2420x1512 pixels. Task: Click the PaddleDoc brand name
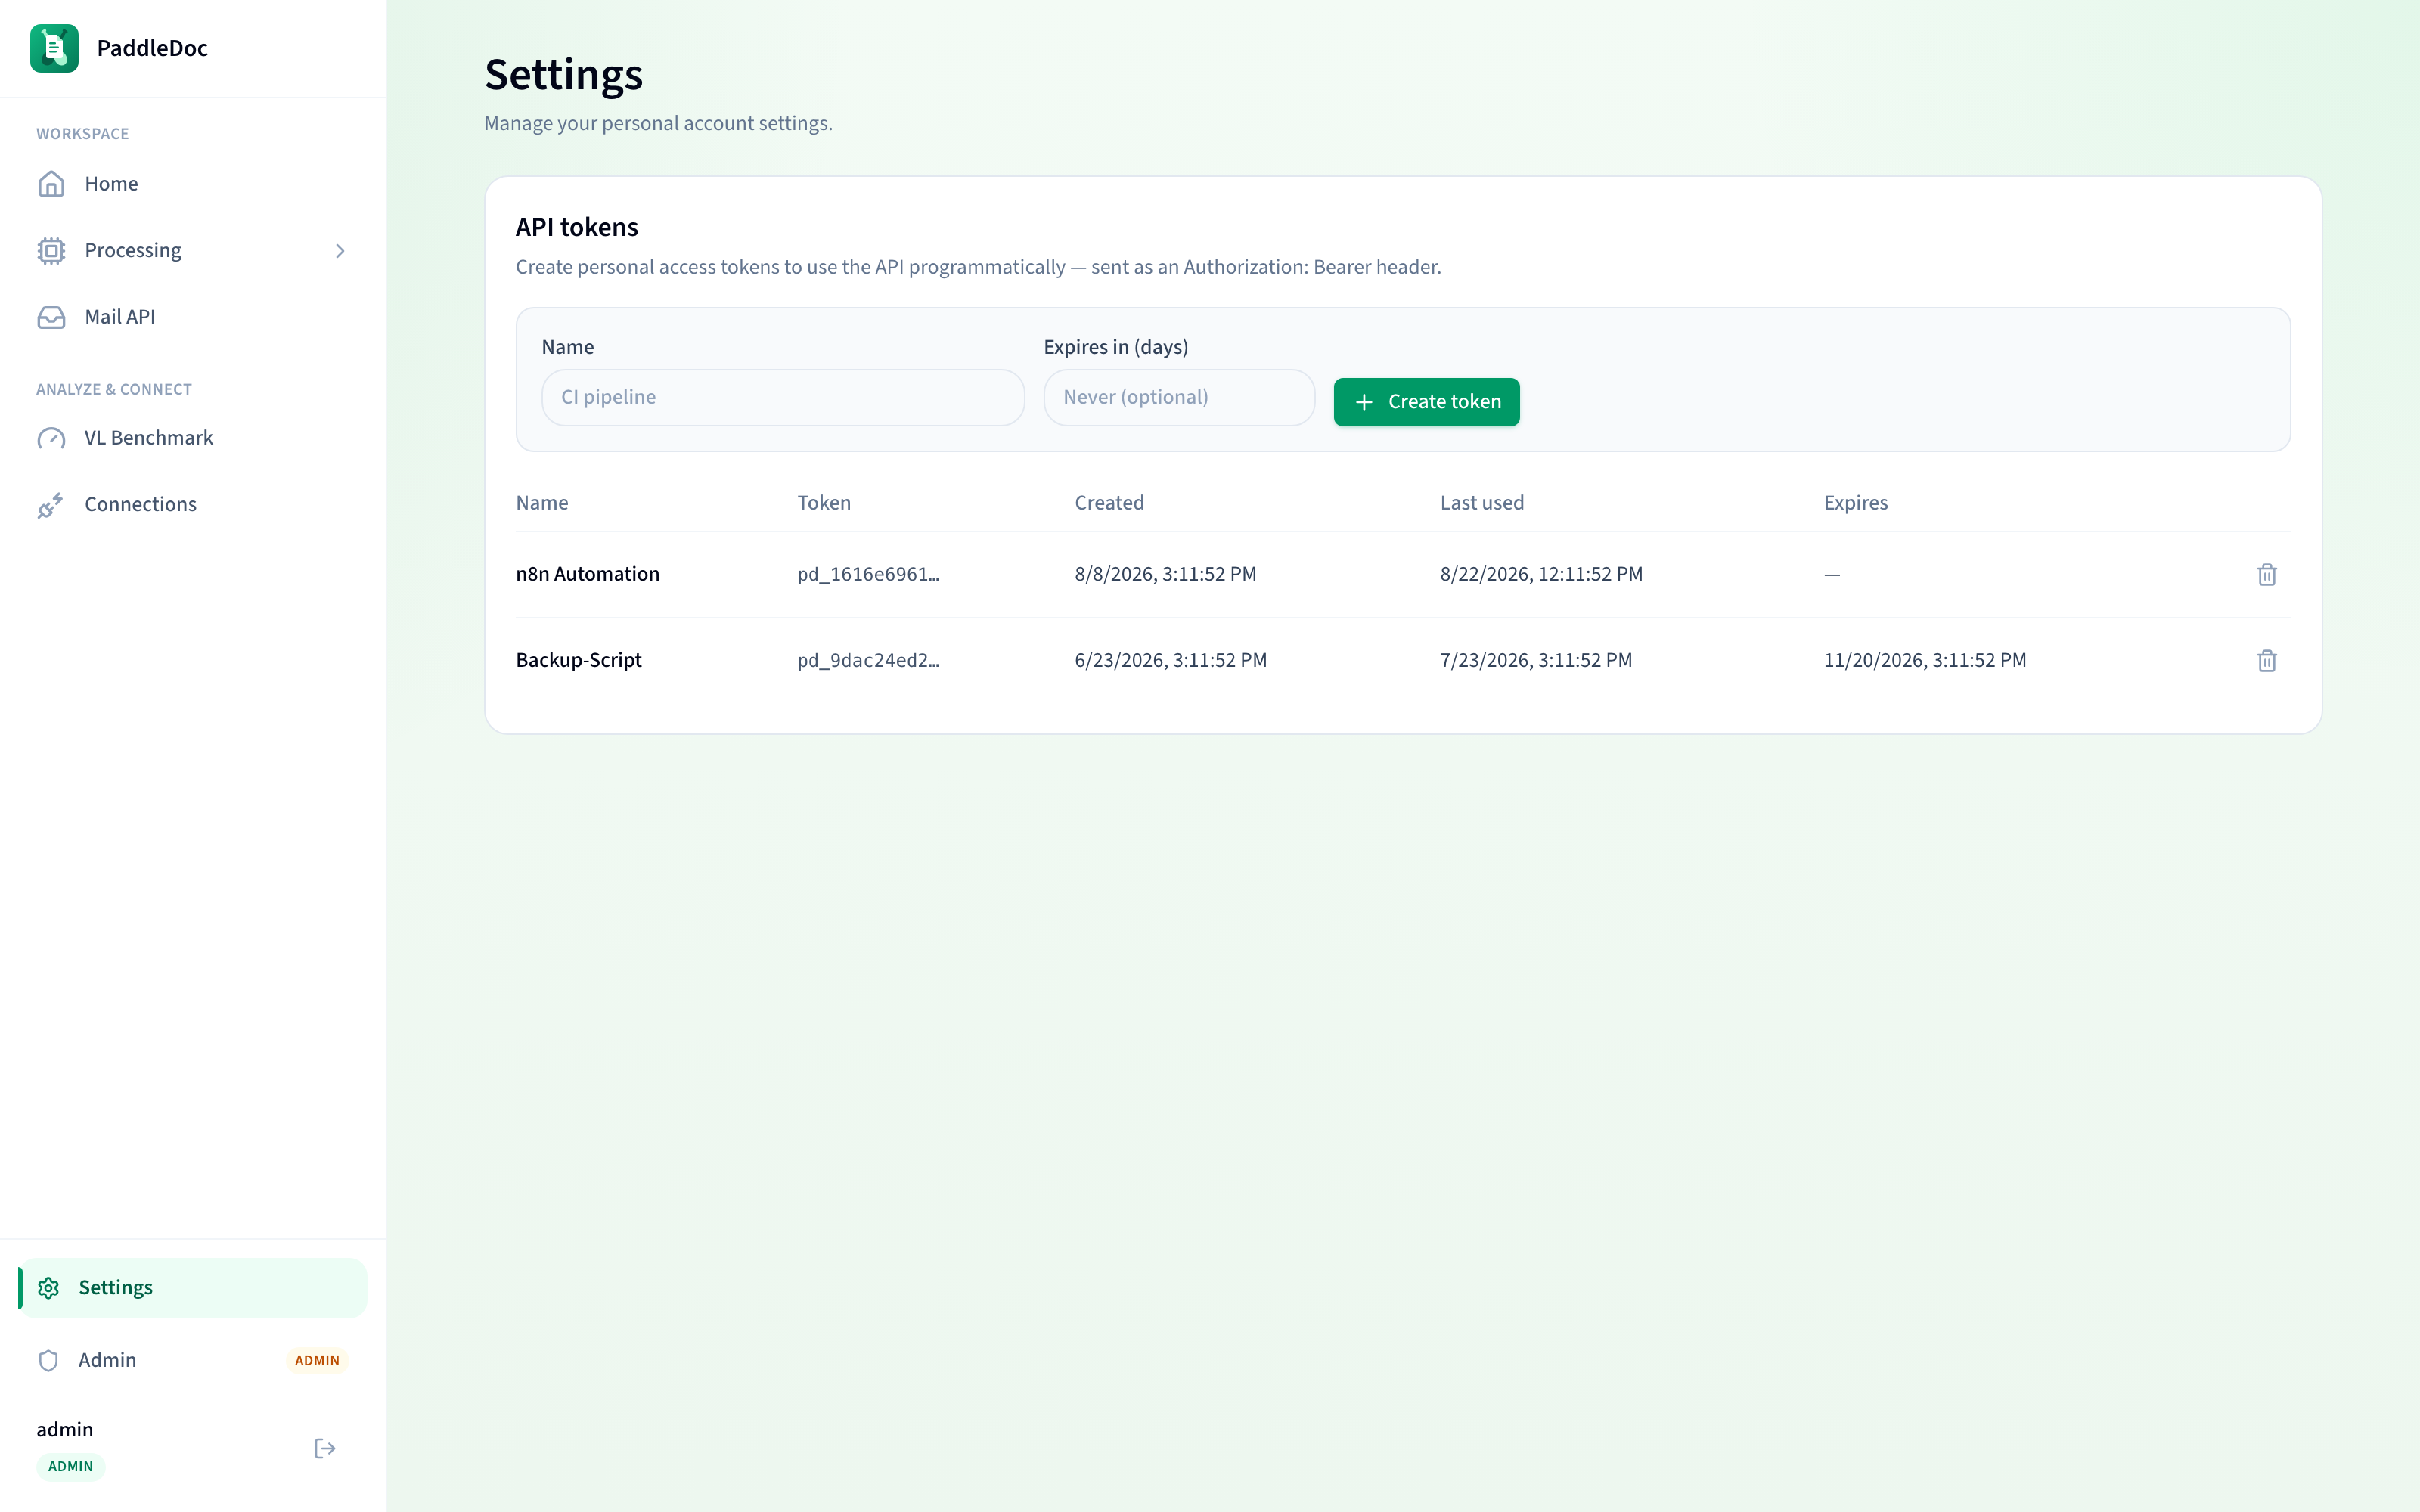pyautogui.click(x=152, y=48)
